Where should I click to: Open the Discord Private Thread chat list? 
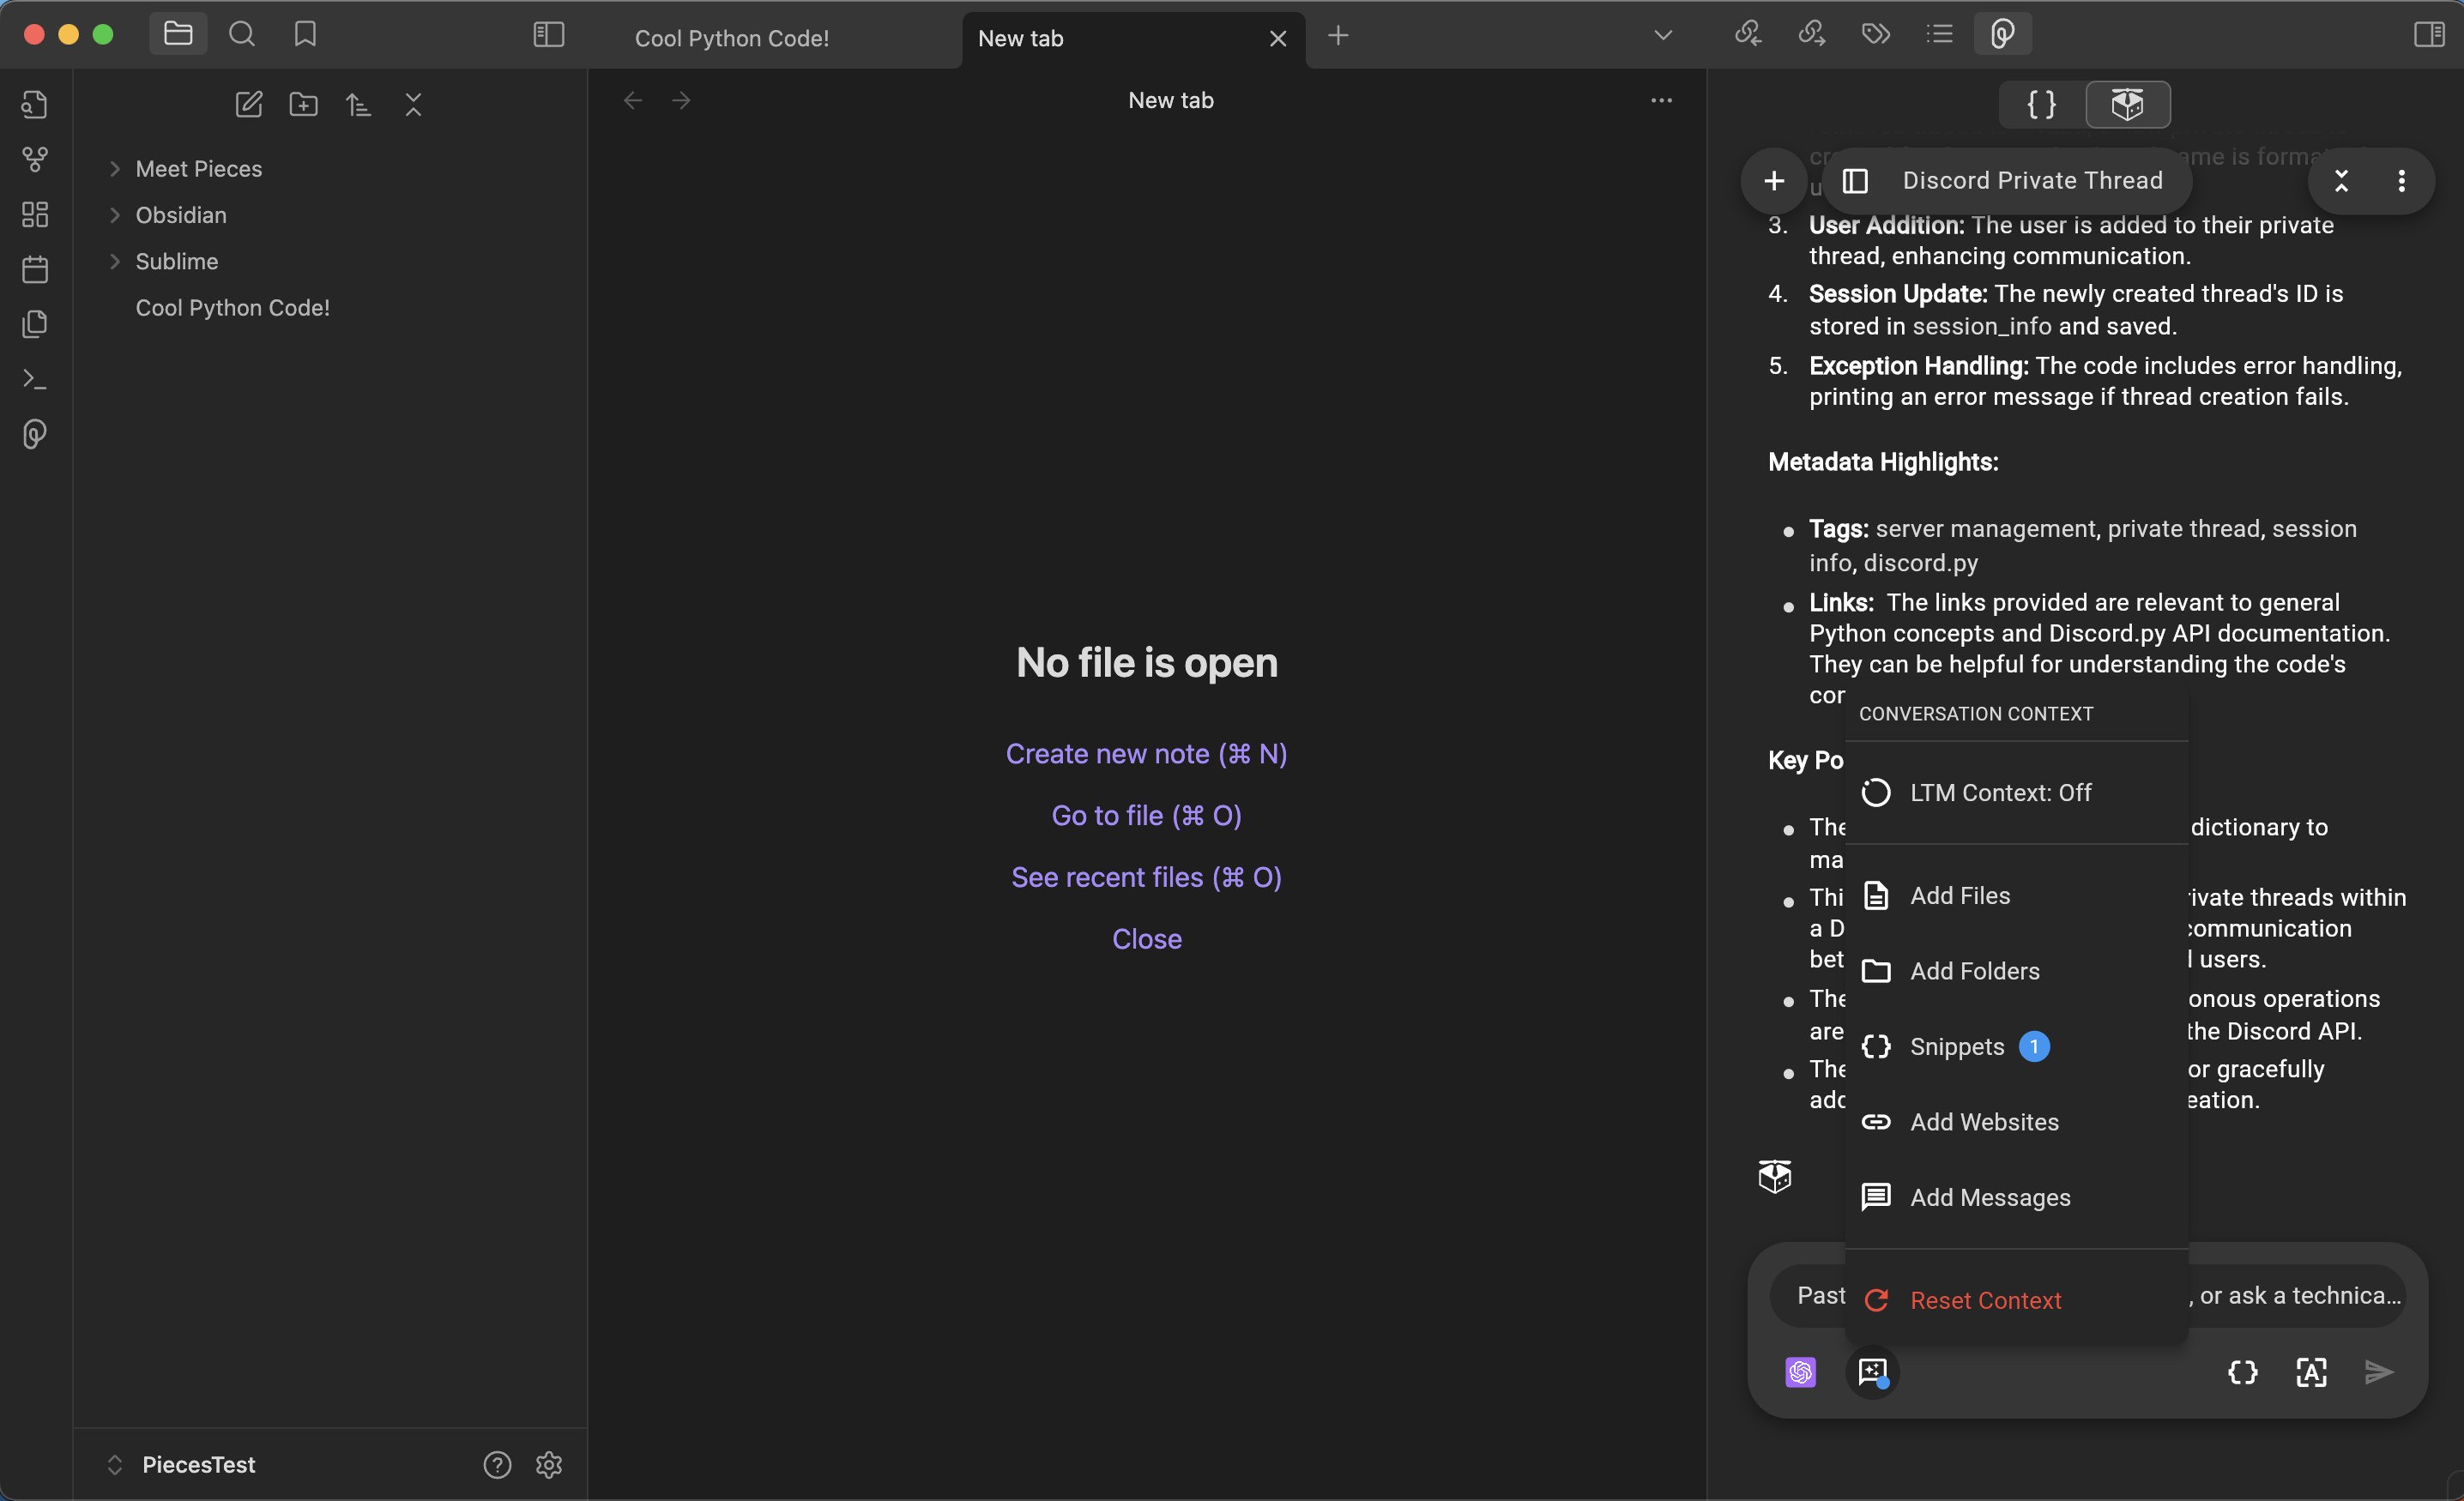[2008, 180]
